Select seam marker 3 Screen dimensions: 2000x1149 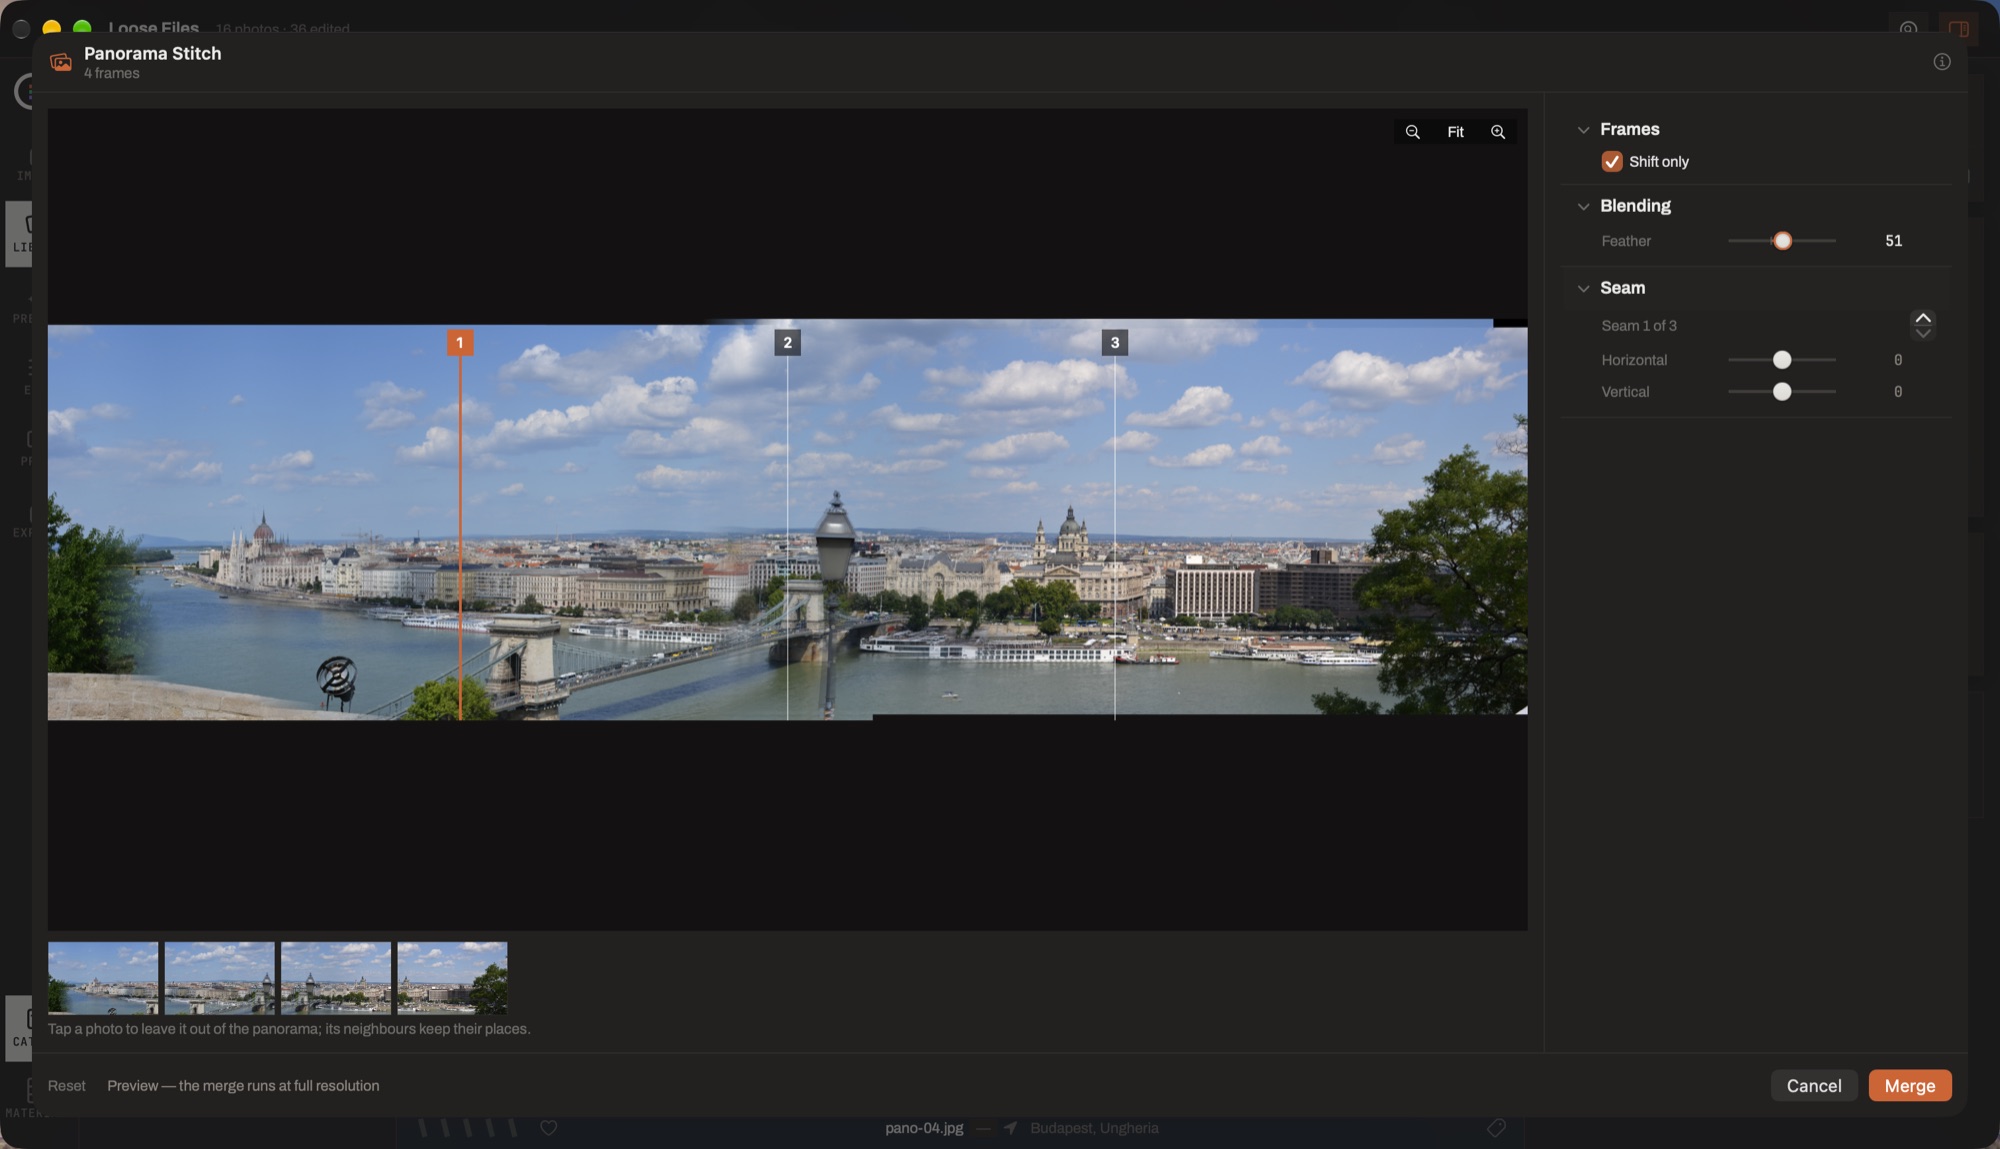click(1114, 343)
